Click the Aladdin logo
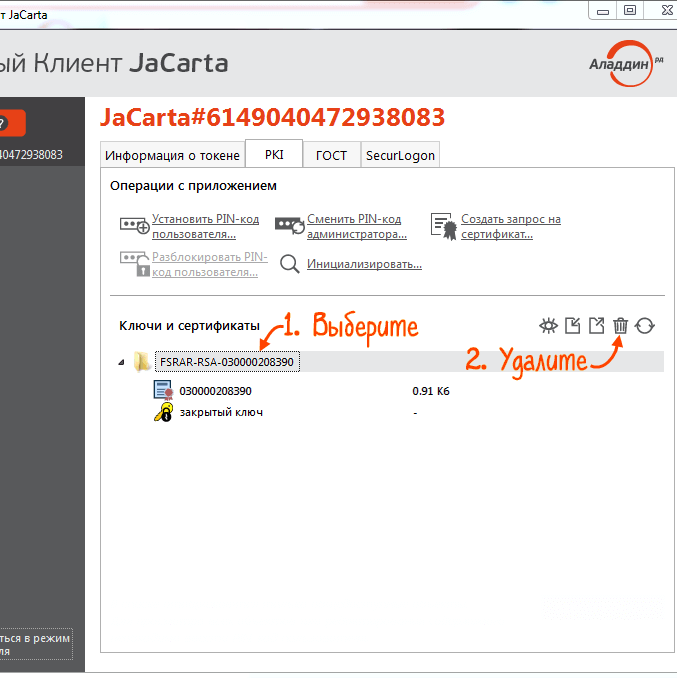The height and width of the screenshot is (678, 677). tap(626, 64)
